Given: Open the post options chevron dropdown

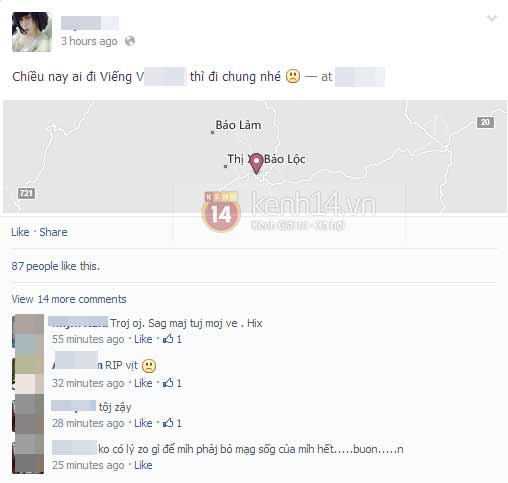Looking at the screenshot, I should [492, 18].
